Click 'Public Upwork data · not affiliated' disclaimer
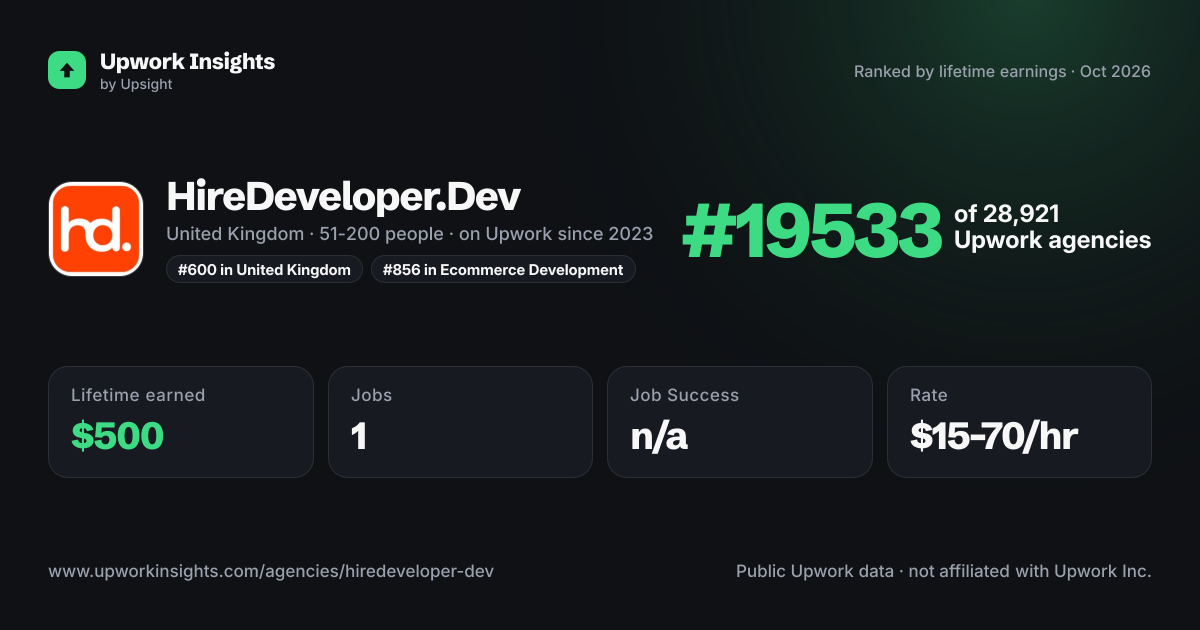The image size is (1200, 630). click(944, 572)
